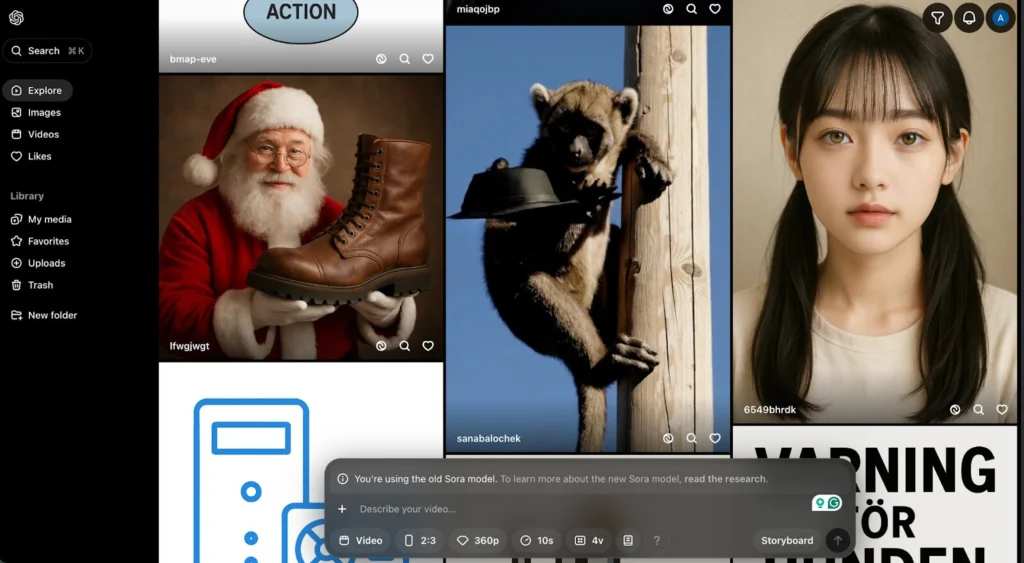Click the question mark help icon
Image resolution: width=1024 pixels, height=563 pixels.
coord(656,540)
